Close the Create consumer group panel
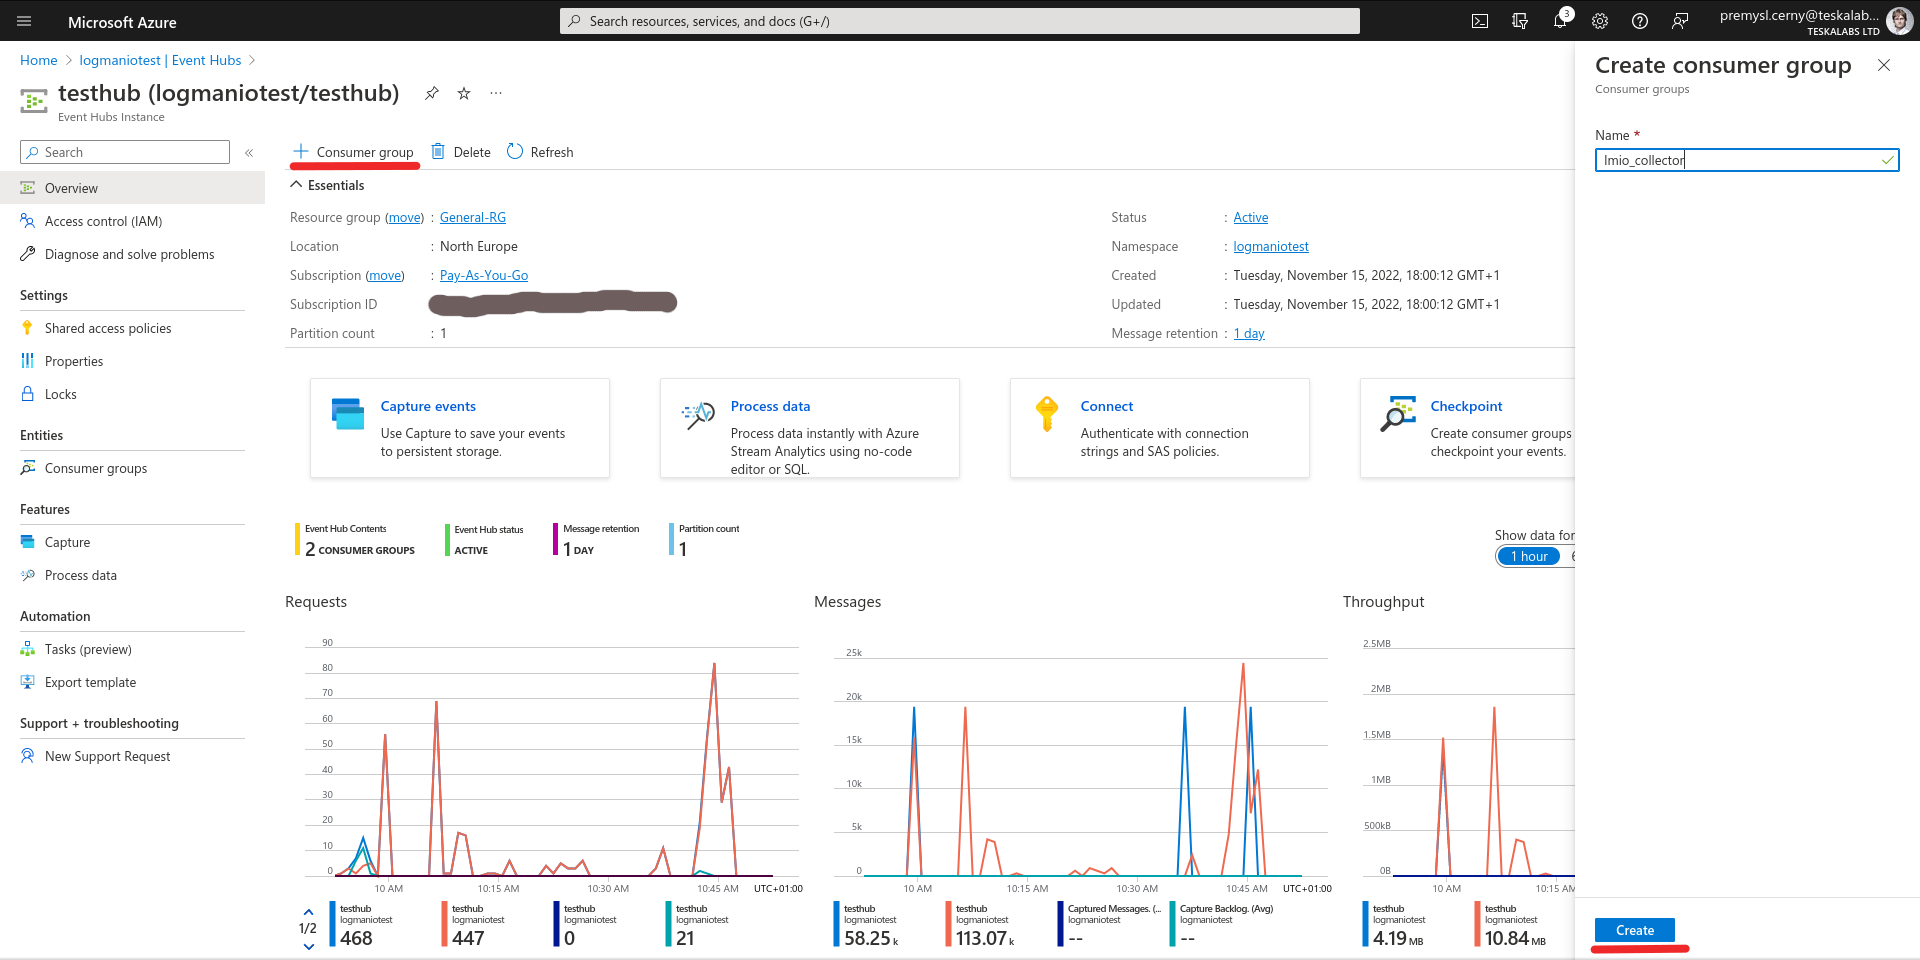Viewport: 1920px width, 960px height. coord(1884,65)
